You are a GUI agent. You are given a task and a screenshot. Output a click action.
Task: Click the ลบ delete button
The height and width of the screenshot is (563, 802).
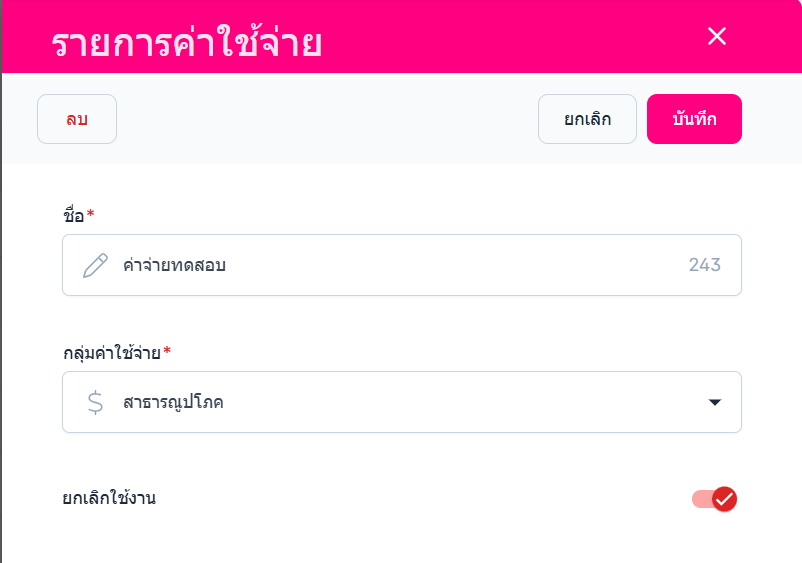coord(77,119)
